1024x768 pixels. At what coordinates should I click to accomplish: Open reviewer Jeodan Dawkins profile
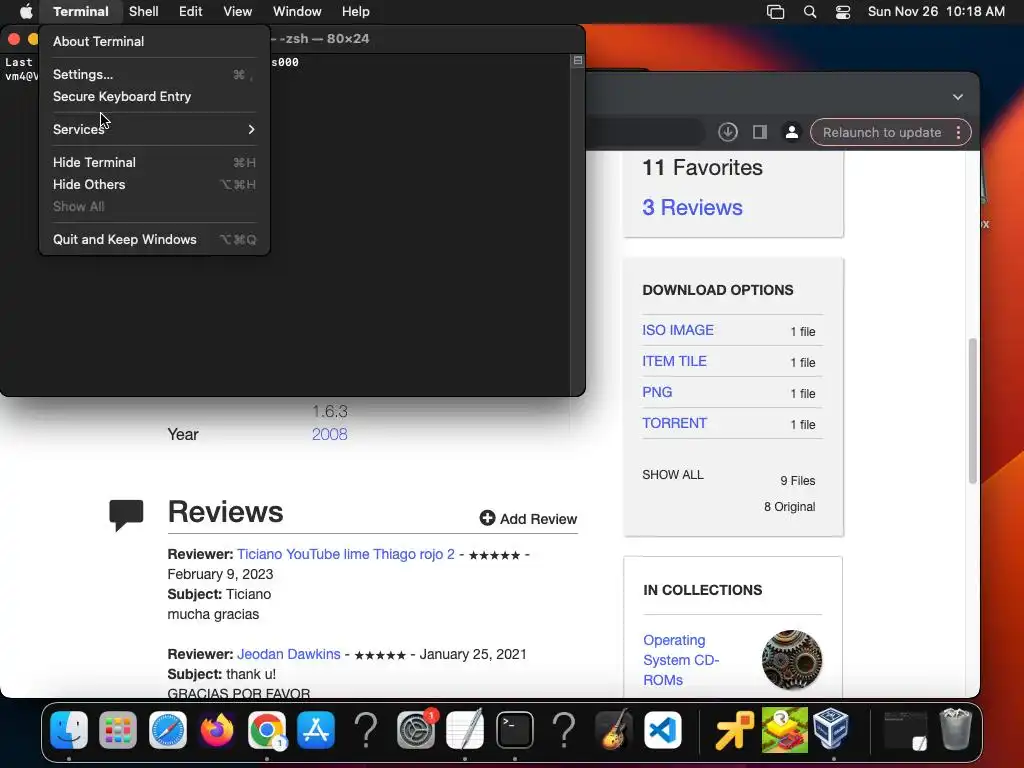289,654
